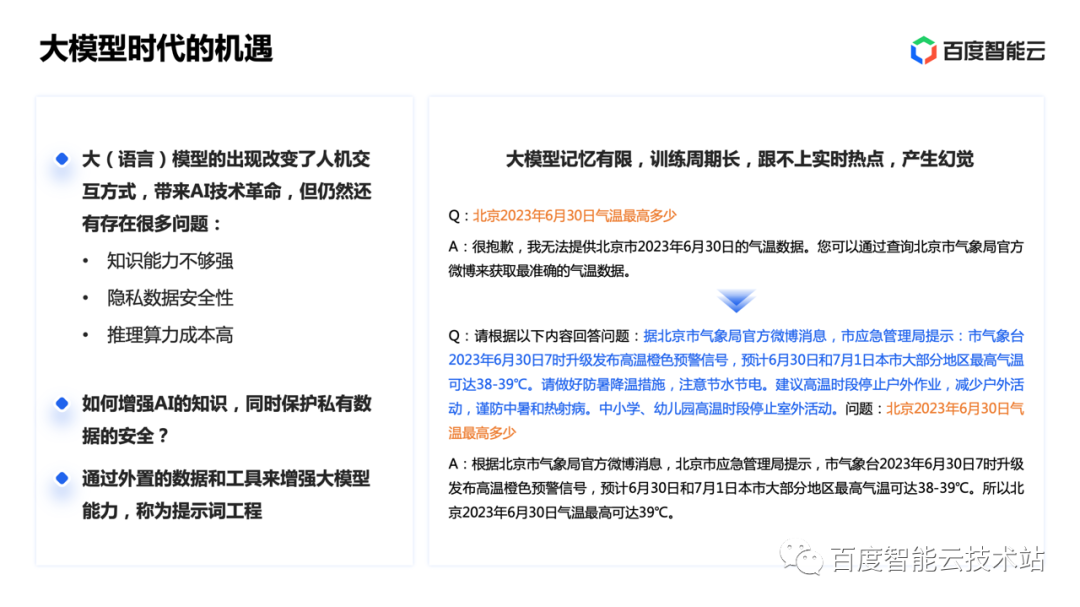Image resolution: width=1080 pixels, height=607 pixels.
Task: Click the blue downward chevron arrow between Q&A
Action: [x=736, y=300]
